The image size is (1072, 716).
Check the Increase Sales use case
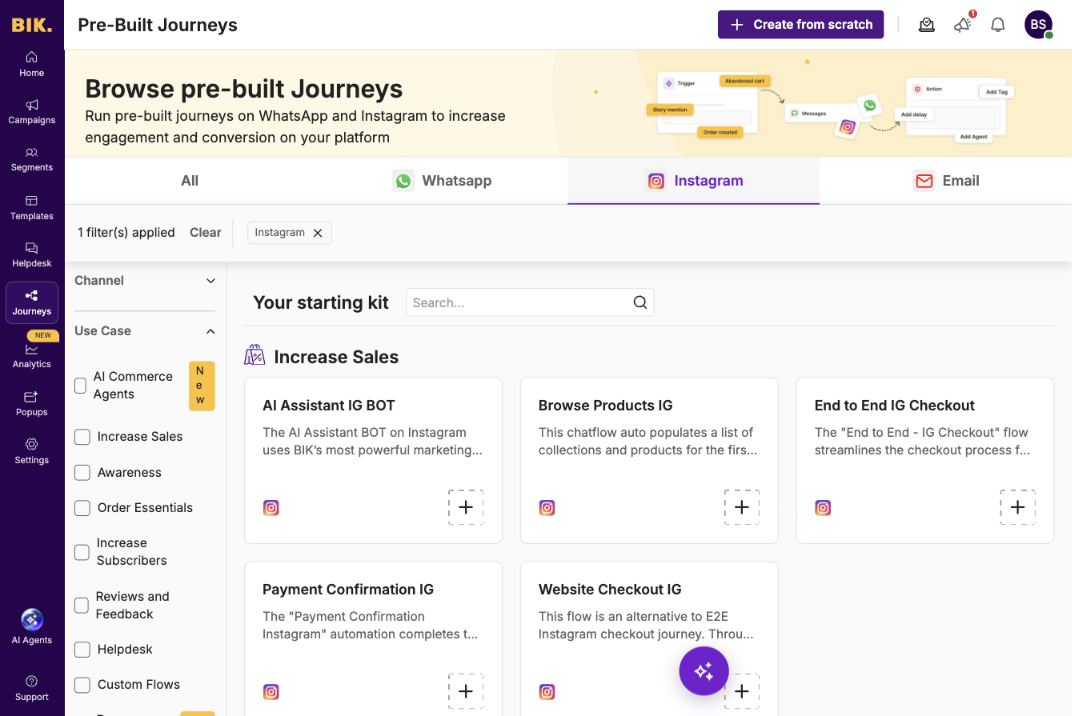[x=82, y=437]
